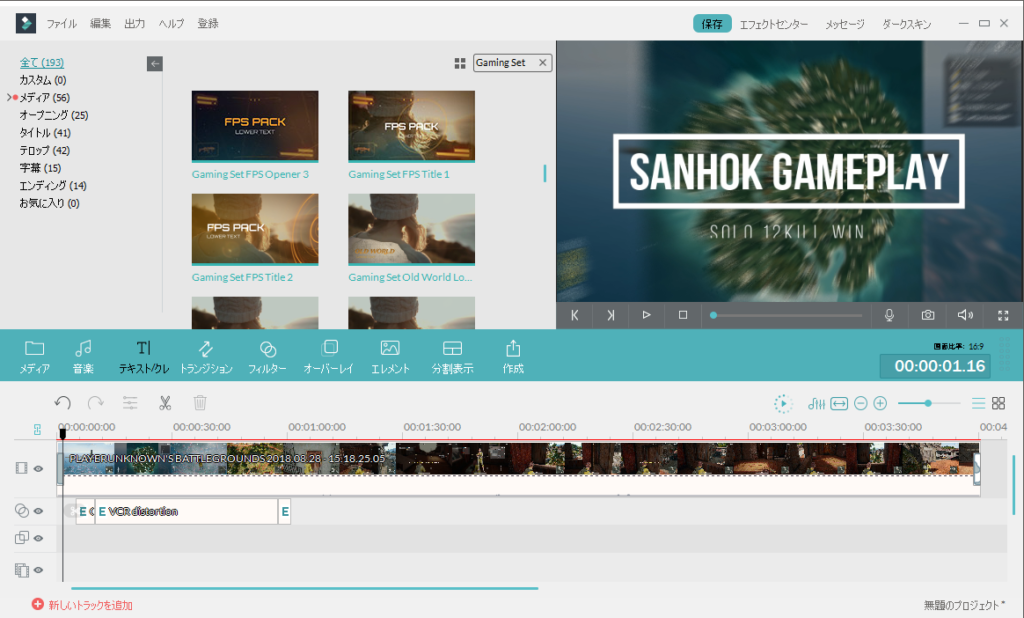Open the エフェクトセンター link
The width and height of the screenshot is (1024, 618).
774,24
